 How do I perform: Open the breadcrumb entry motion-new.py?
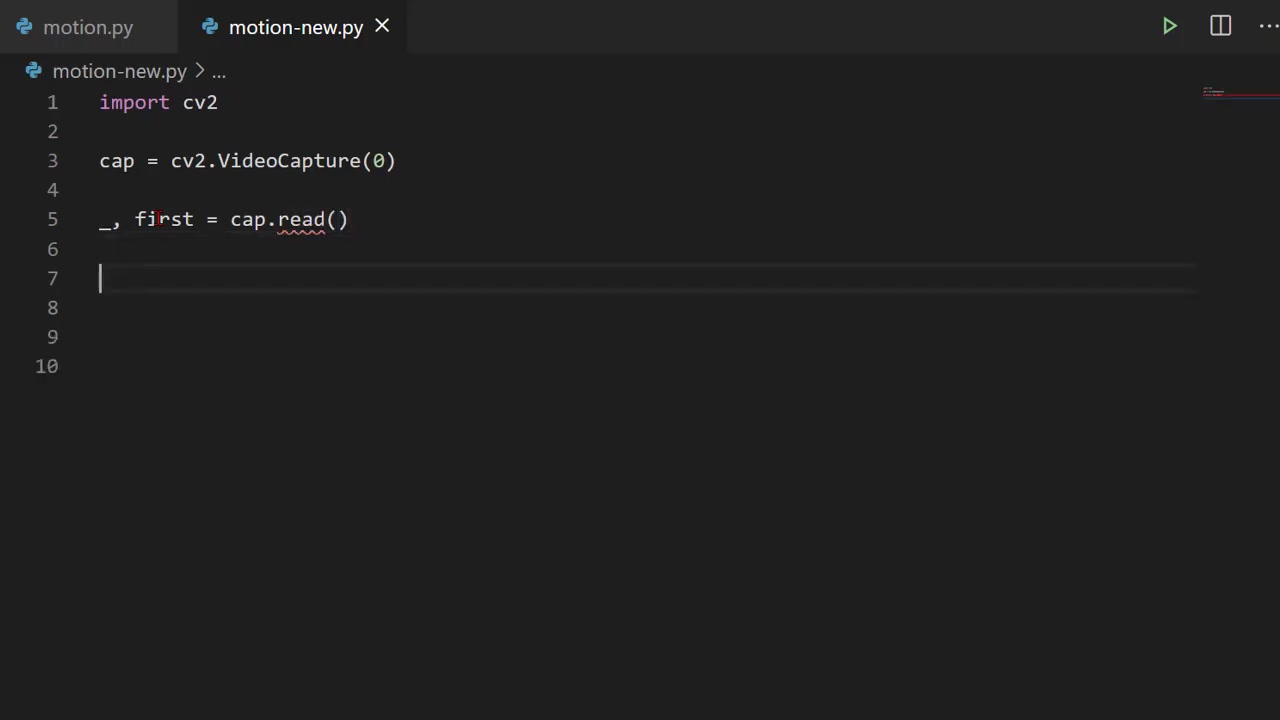119,71
